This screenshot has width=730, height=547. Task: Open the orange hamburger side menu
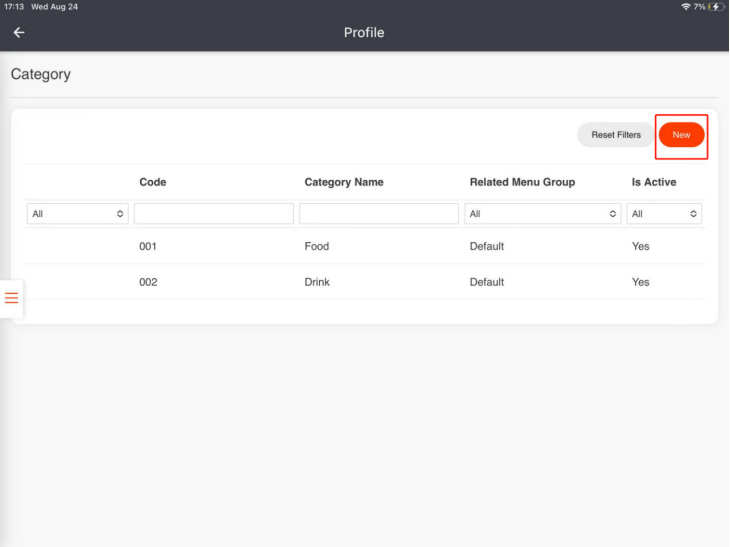pos(11,298)
